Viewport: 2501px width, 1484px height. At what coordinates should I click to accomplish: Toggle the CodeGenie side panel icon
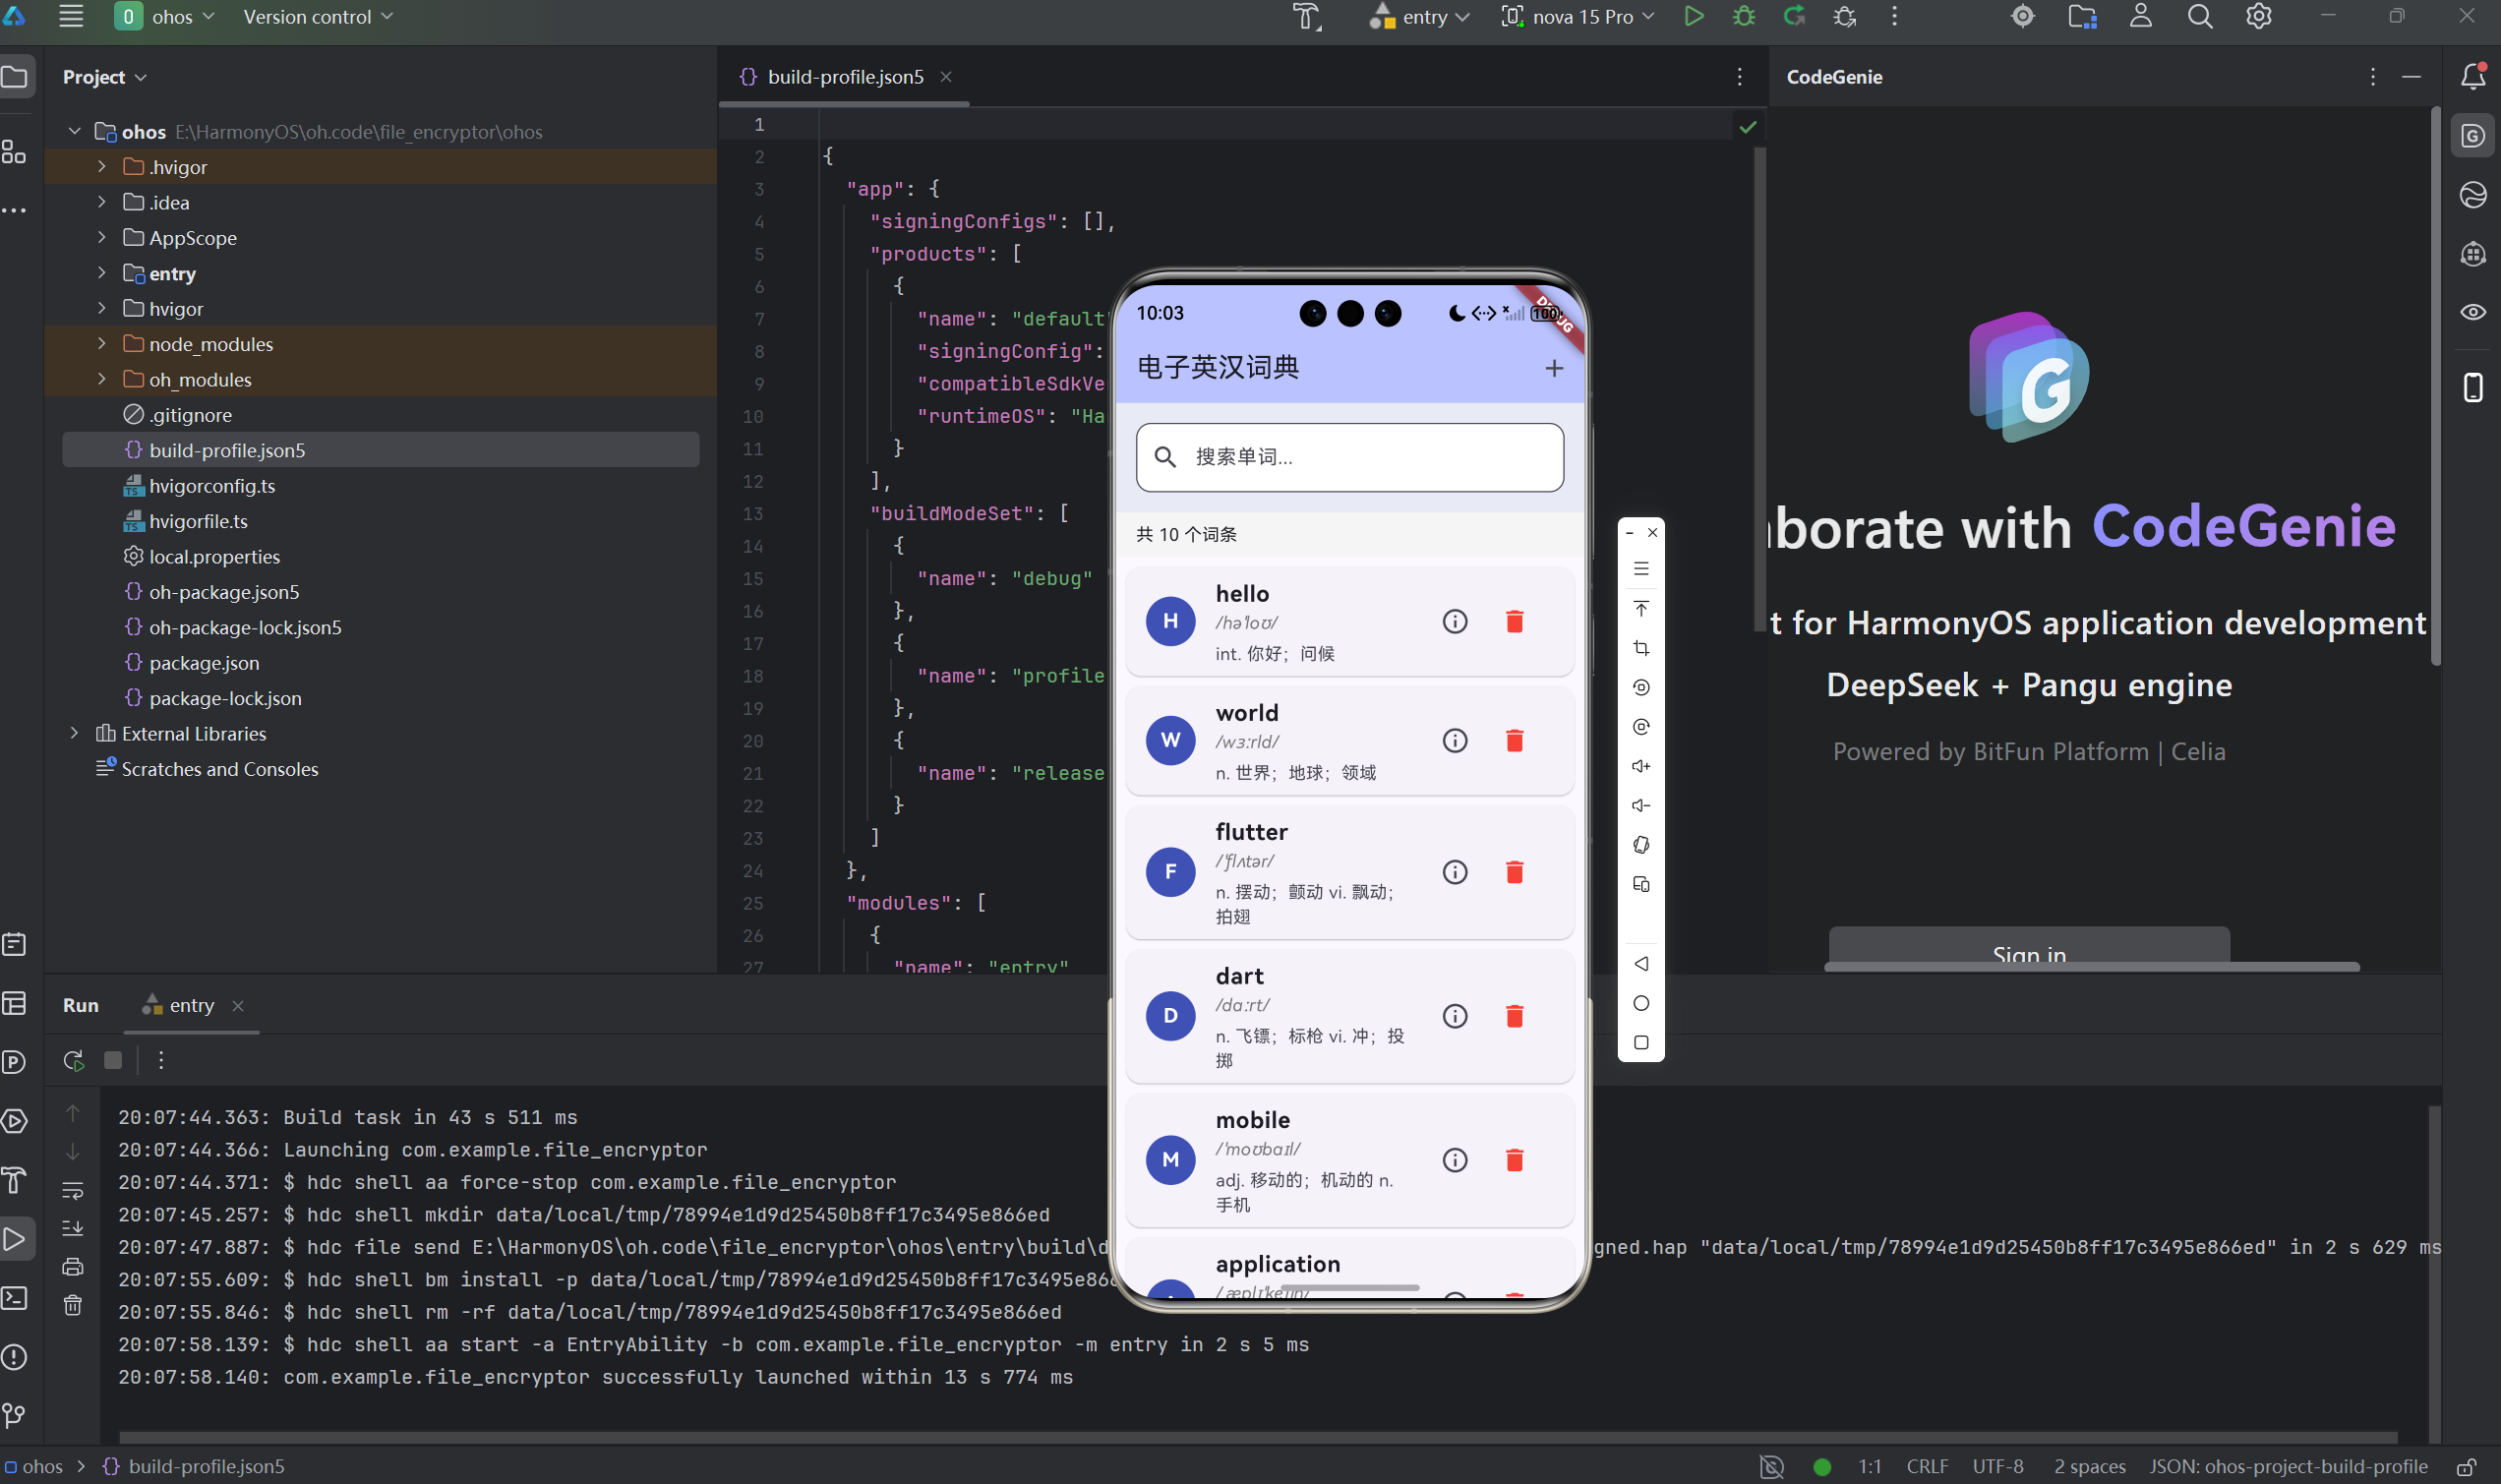click(2472, 136)
